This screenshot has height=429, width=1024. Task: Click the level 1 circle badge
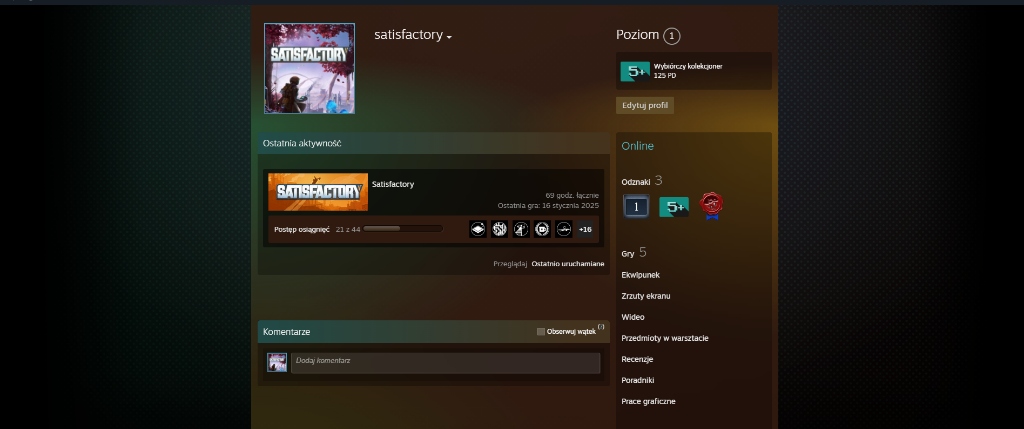pos(671,36)
